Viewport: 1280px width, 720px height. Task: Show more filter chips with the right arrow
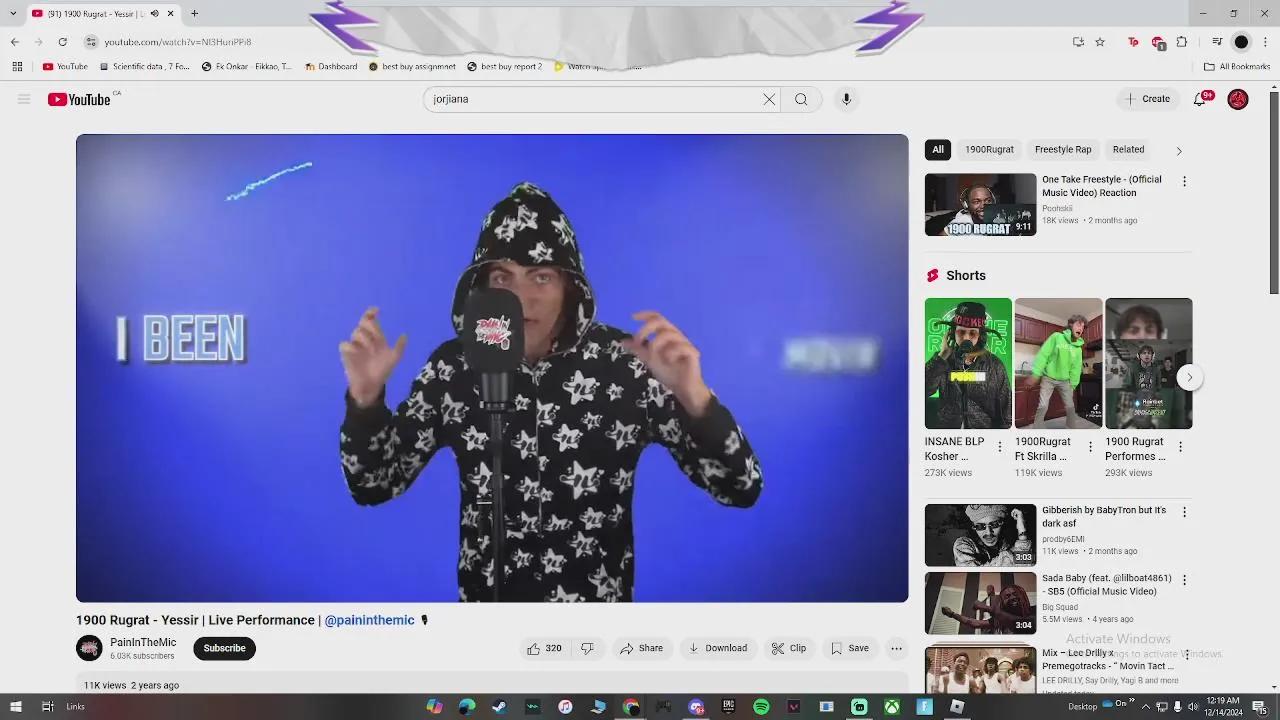pos(1179,150)
